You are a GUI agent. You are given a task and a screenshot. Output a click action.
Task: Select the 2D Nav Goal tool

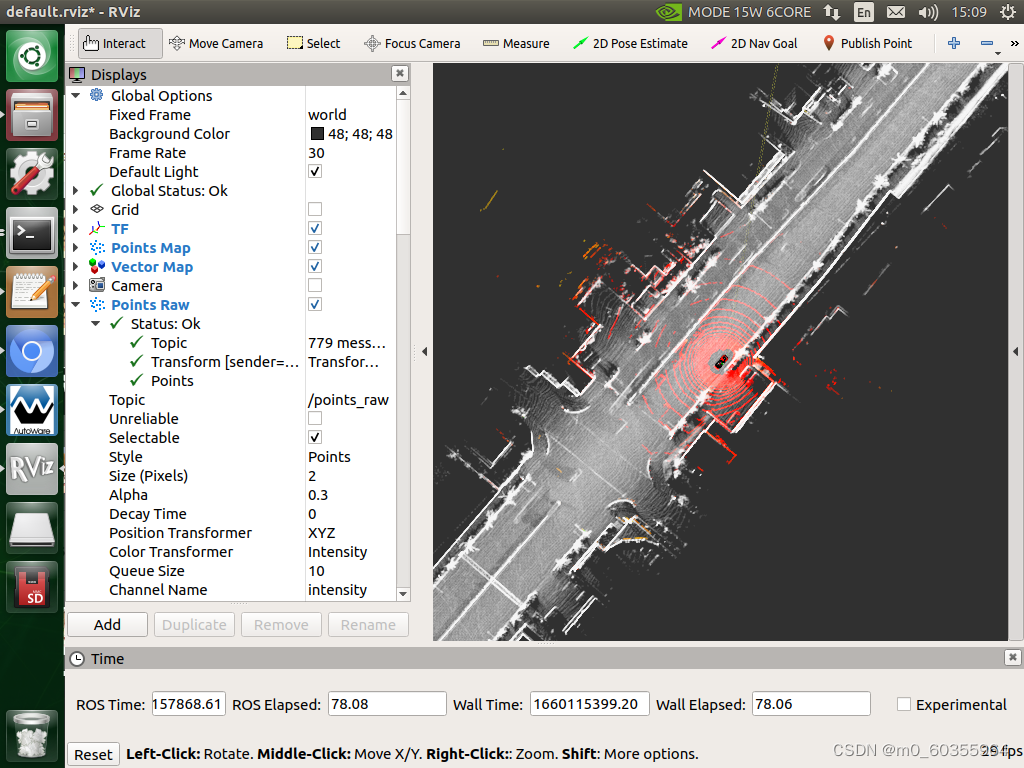(754, 43)
